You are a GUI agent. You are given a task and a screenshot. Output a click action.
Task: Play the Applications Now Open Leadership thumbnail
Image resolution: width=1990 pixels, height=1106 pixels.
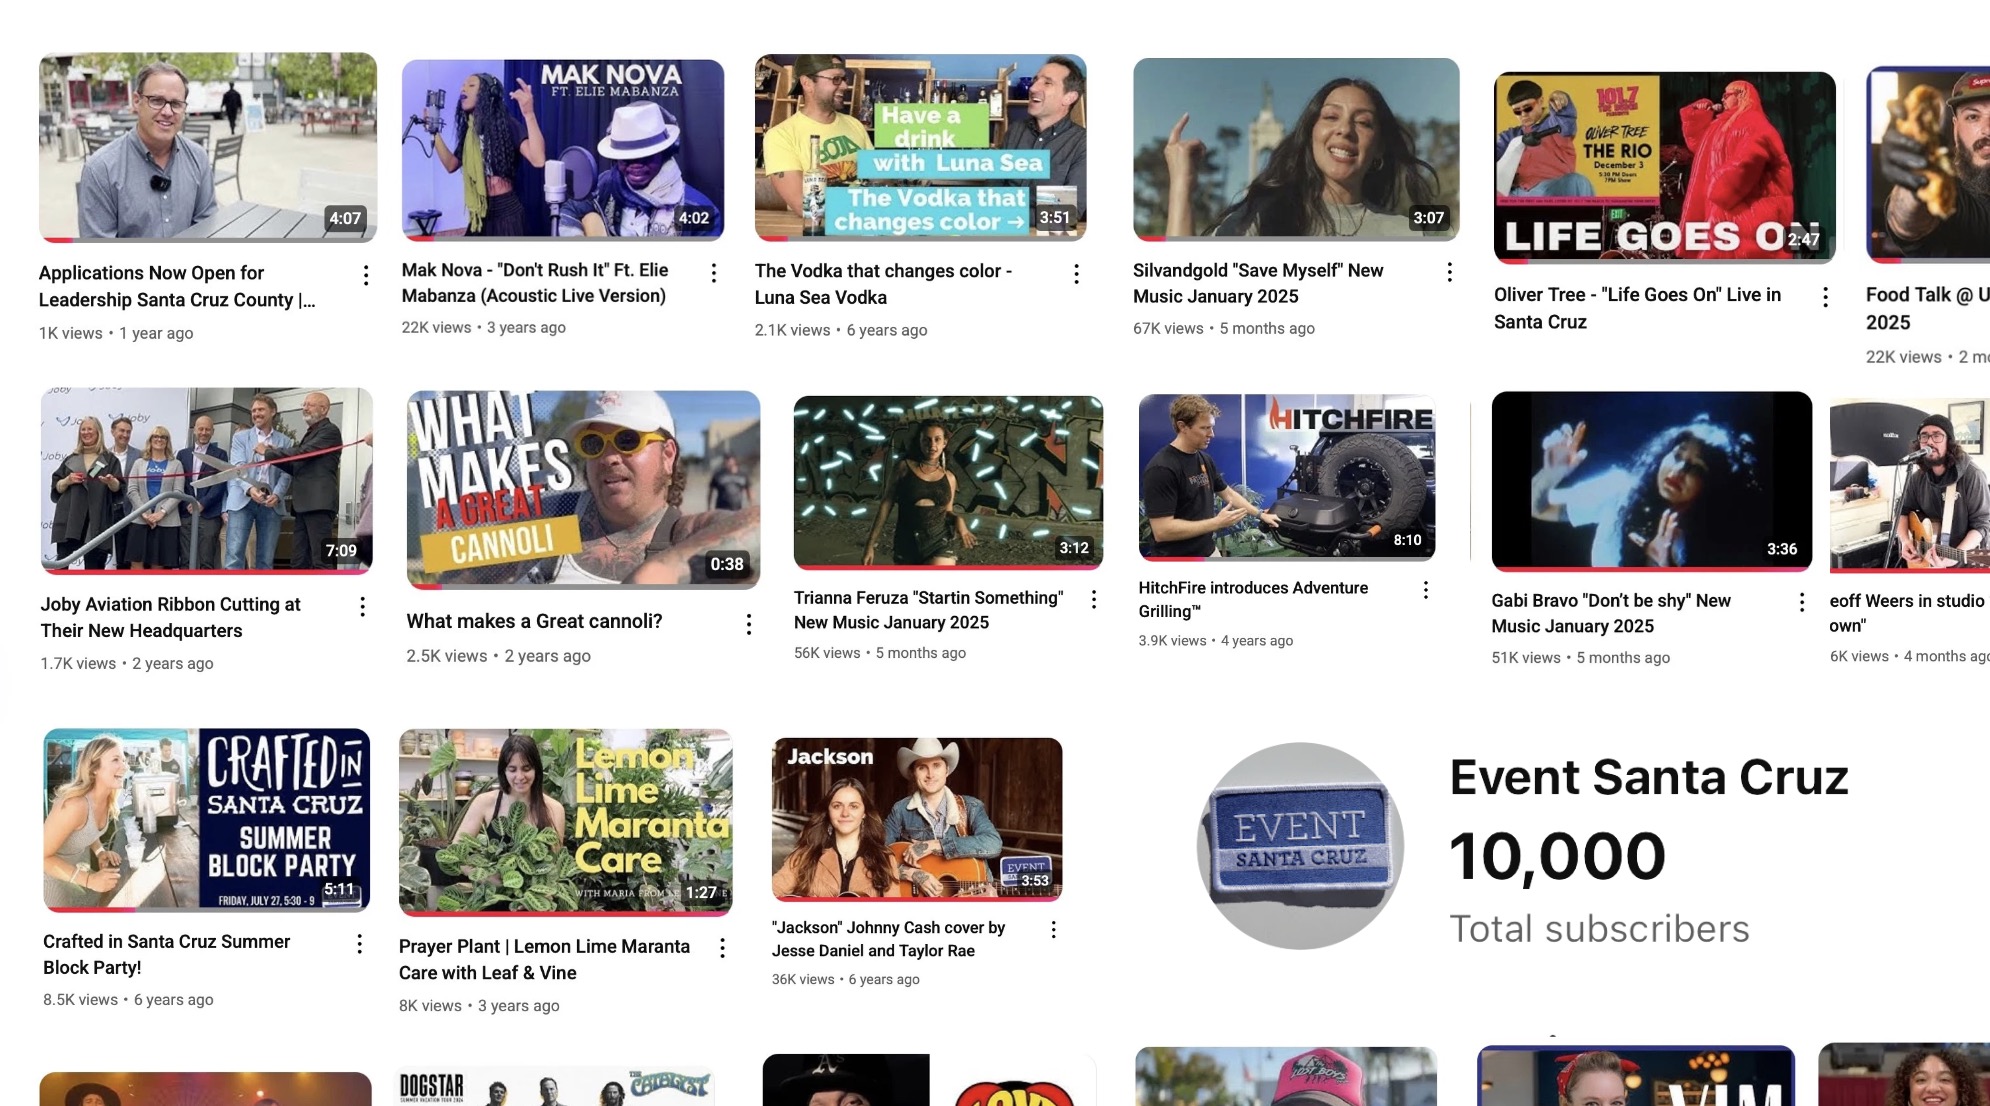pyautogui.click(x=208, y=147)
